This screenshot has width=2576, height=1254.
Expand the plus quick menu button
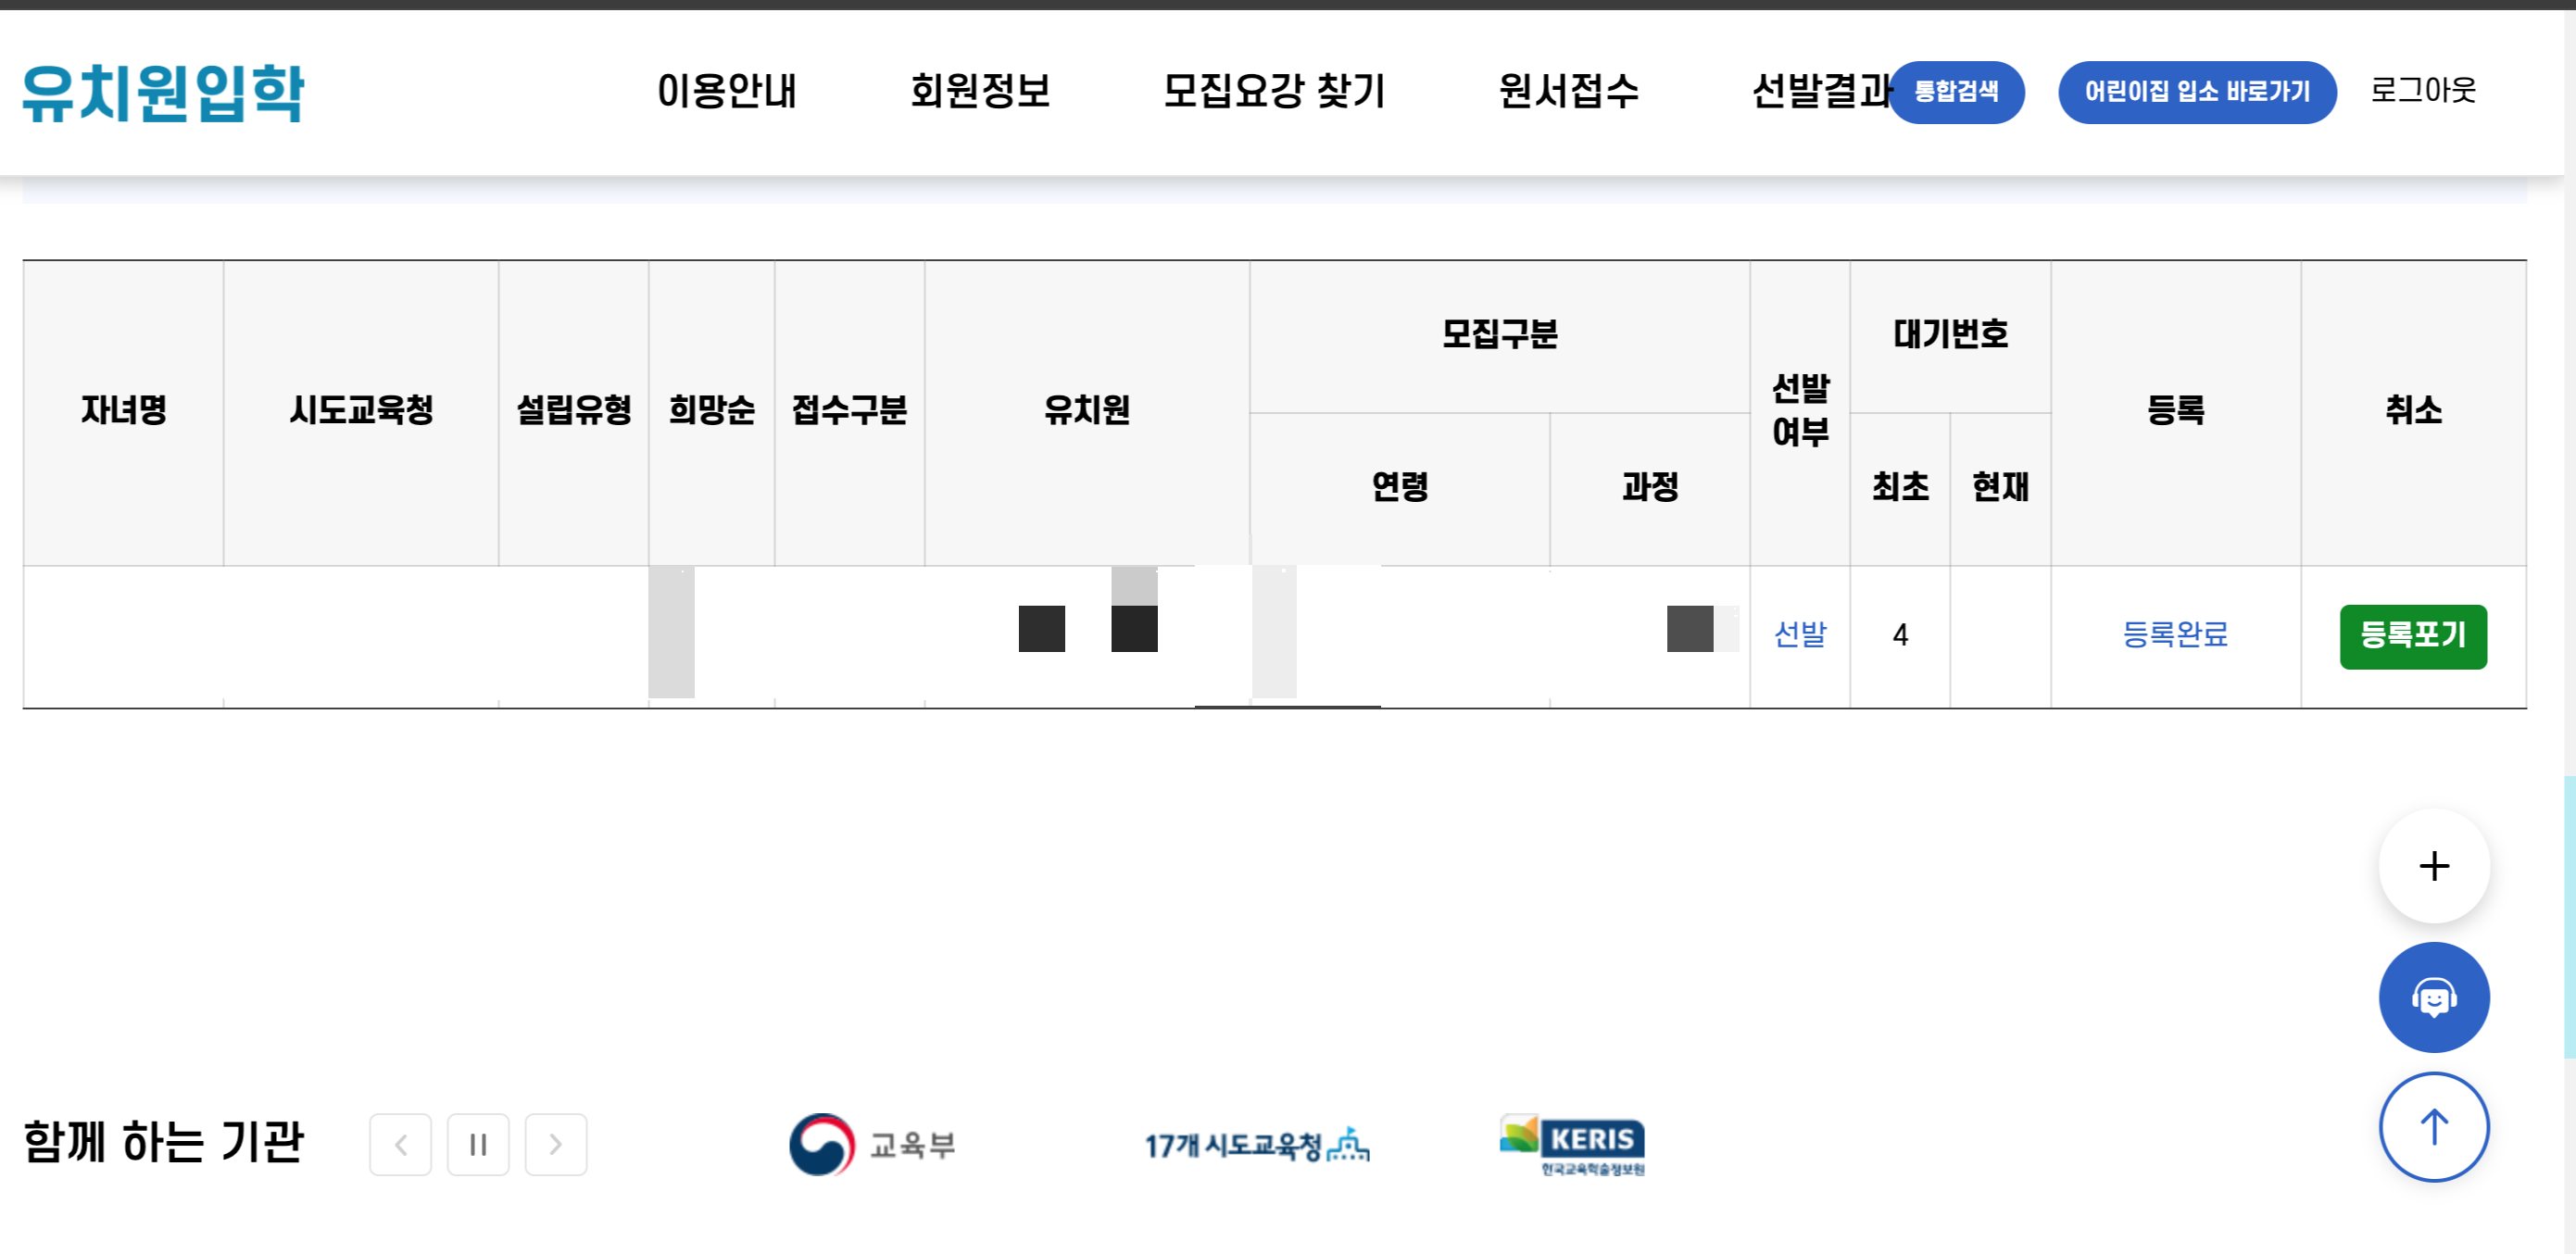coord(2433,865)
